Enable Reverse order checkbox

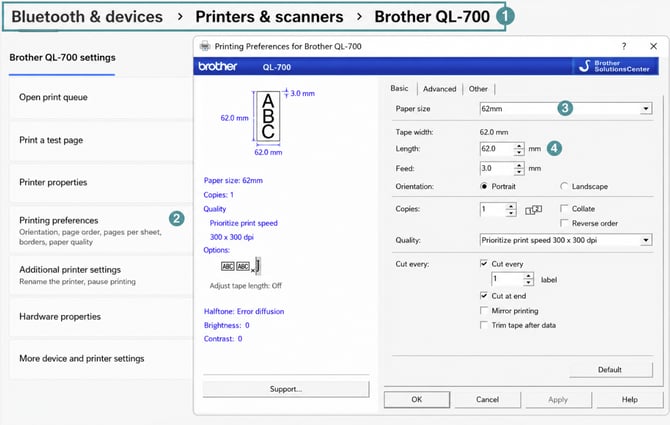[564, 223]
